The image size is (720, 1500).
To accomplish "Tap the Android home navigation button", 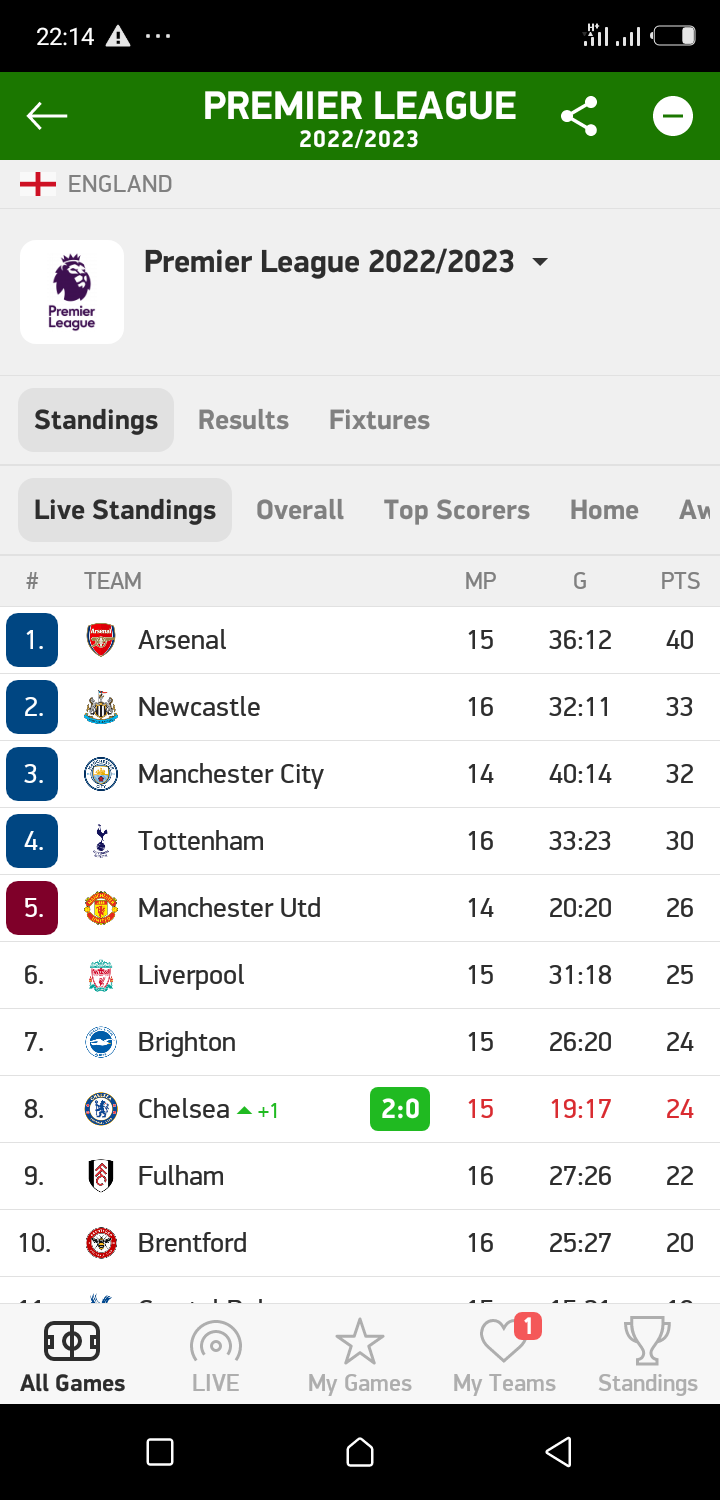I will tap(360, 1452).
